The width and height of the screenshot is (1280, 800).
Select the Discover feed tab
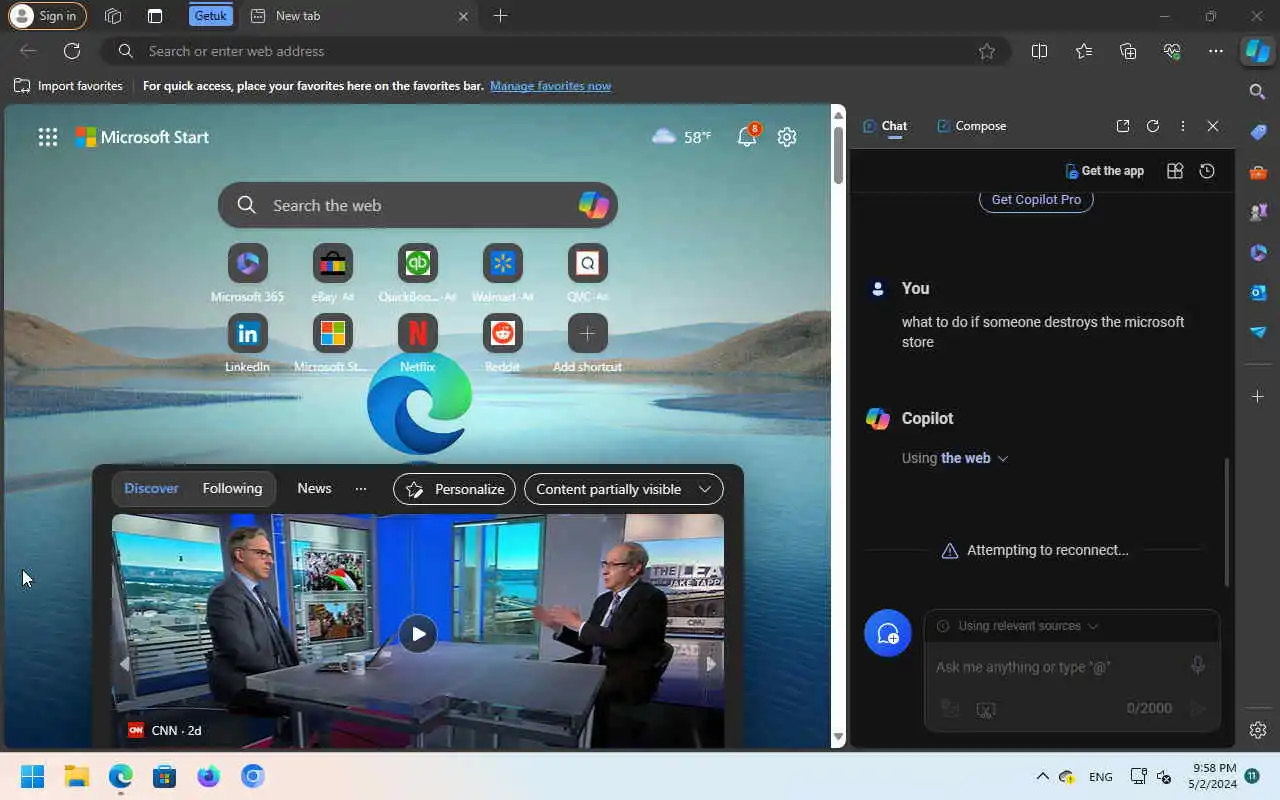click(151, 489)
